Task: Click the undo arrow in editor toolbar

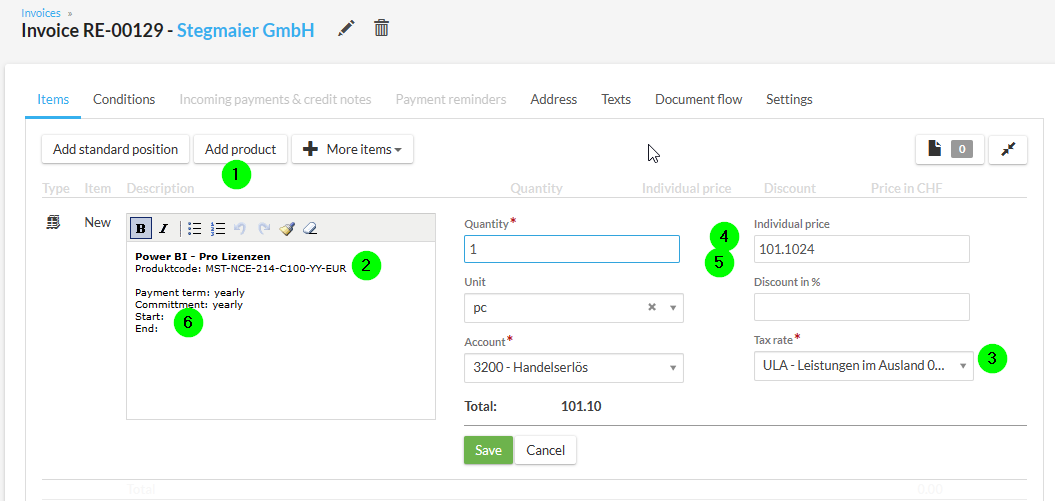Action: click(240, 229)
